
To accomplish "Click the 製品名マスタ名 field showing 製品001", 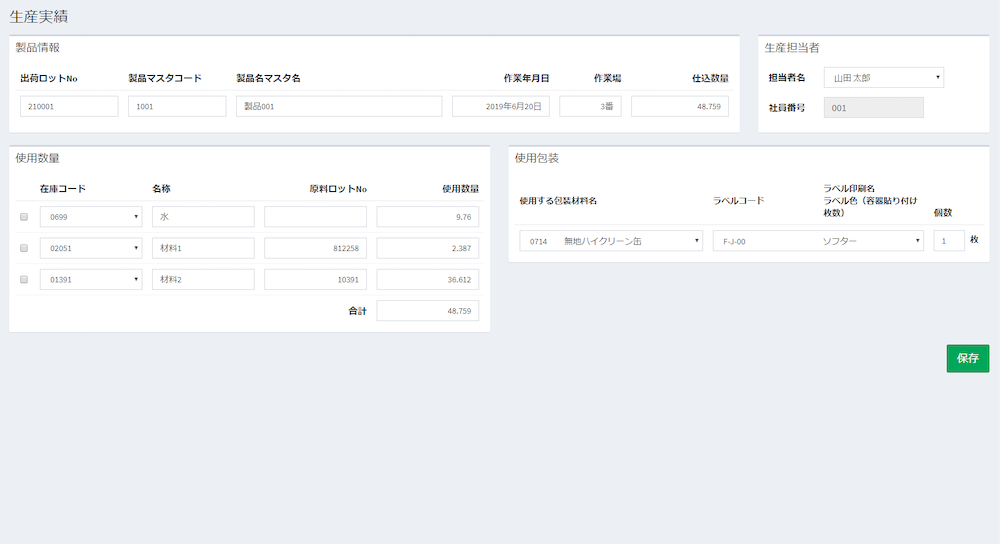I will [339, 106].
